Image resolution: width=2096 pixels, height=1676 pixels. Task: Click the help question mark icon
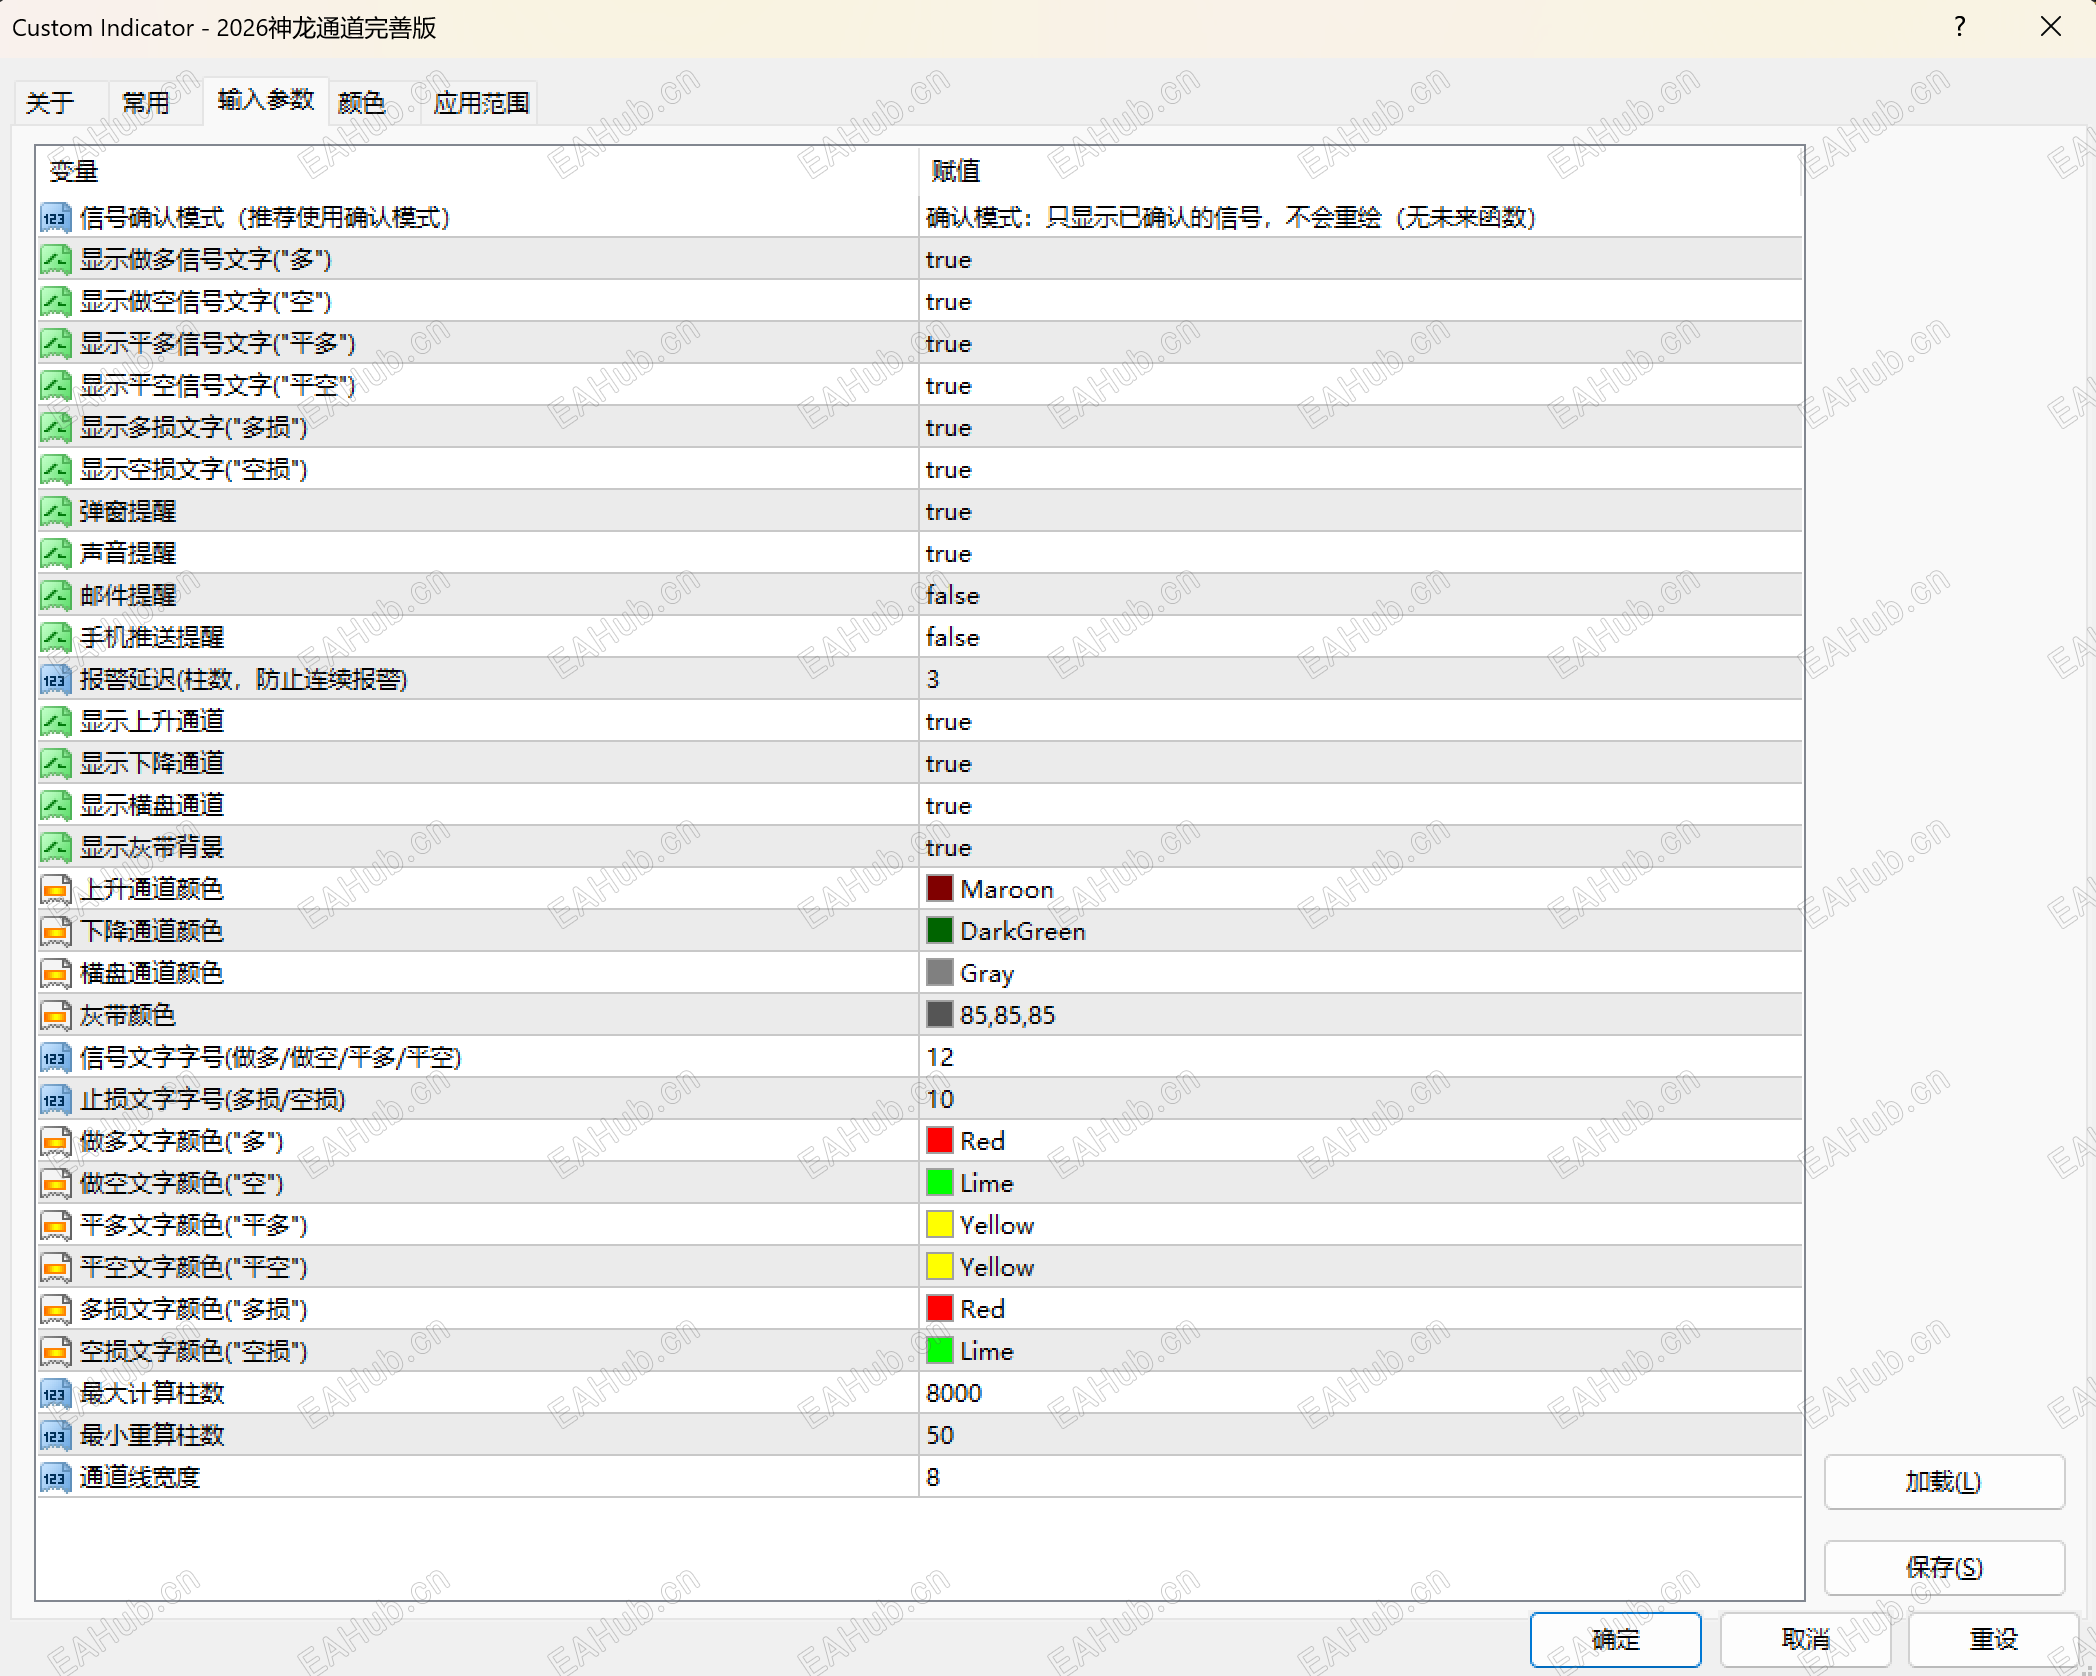1959,27
